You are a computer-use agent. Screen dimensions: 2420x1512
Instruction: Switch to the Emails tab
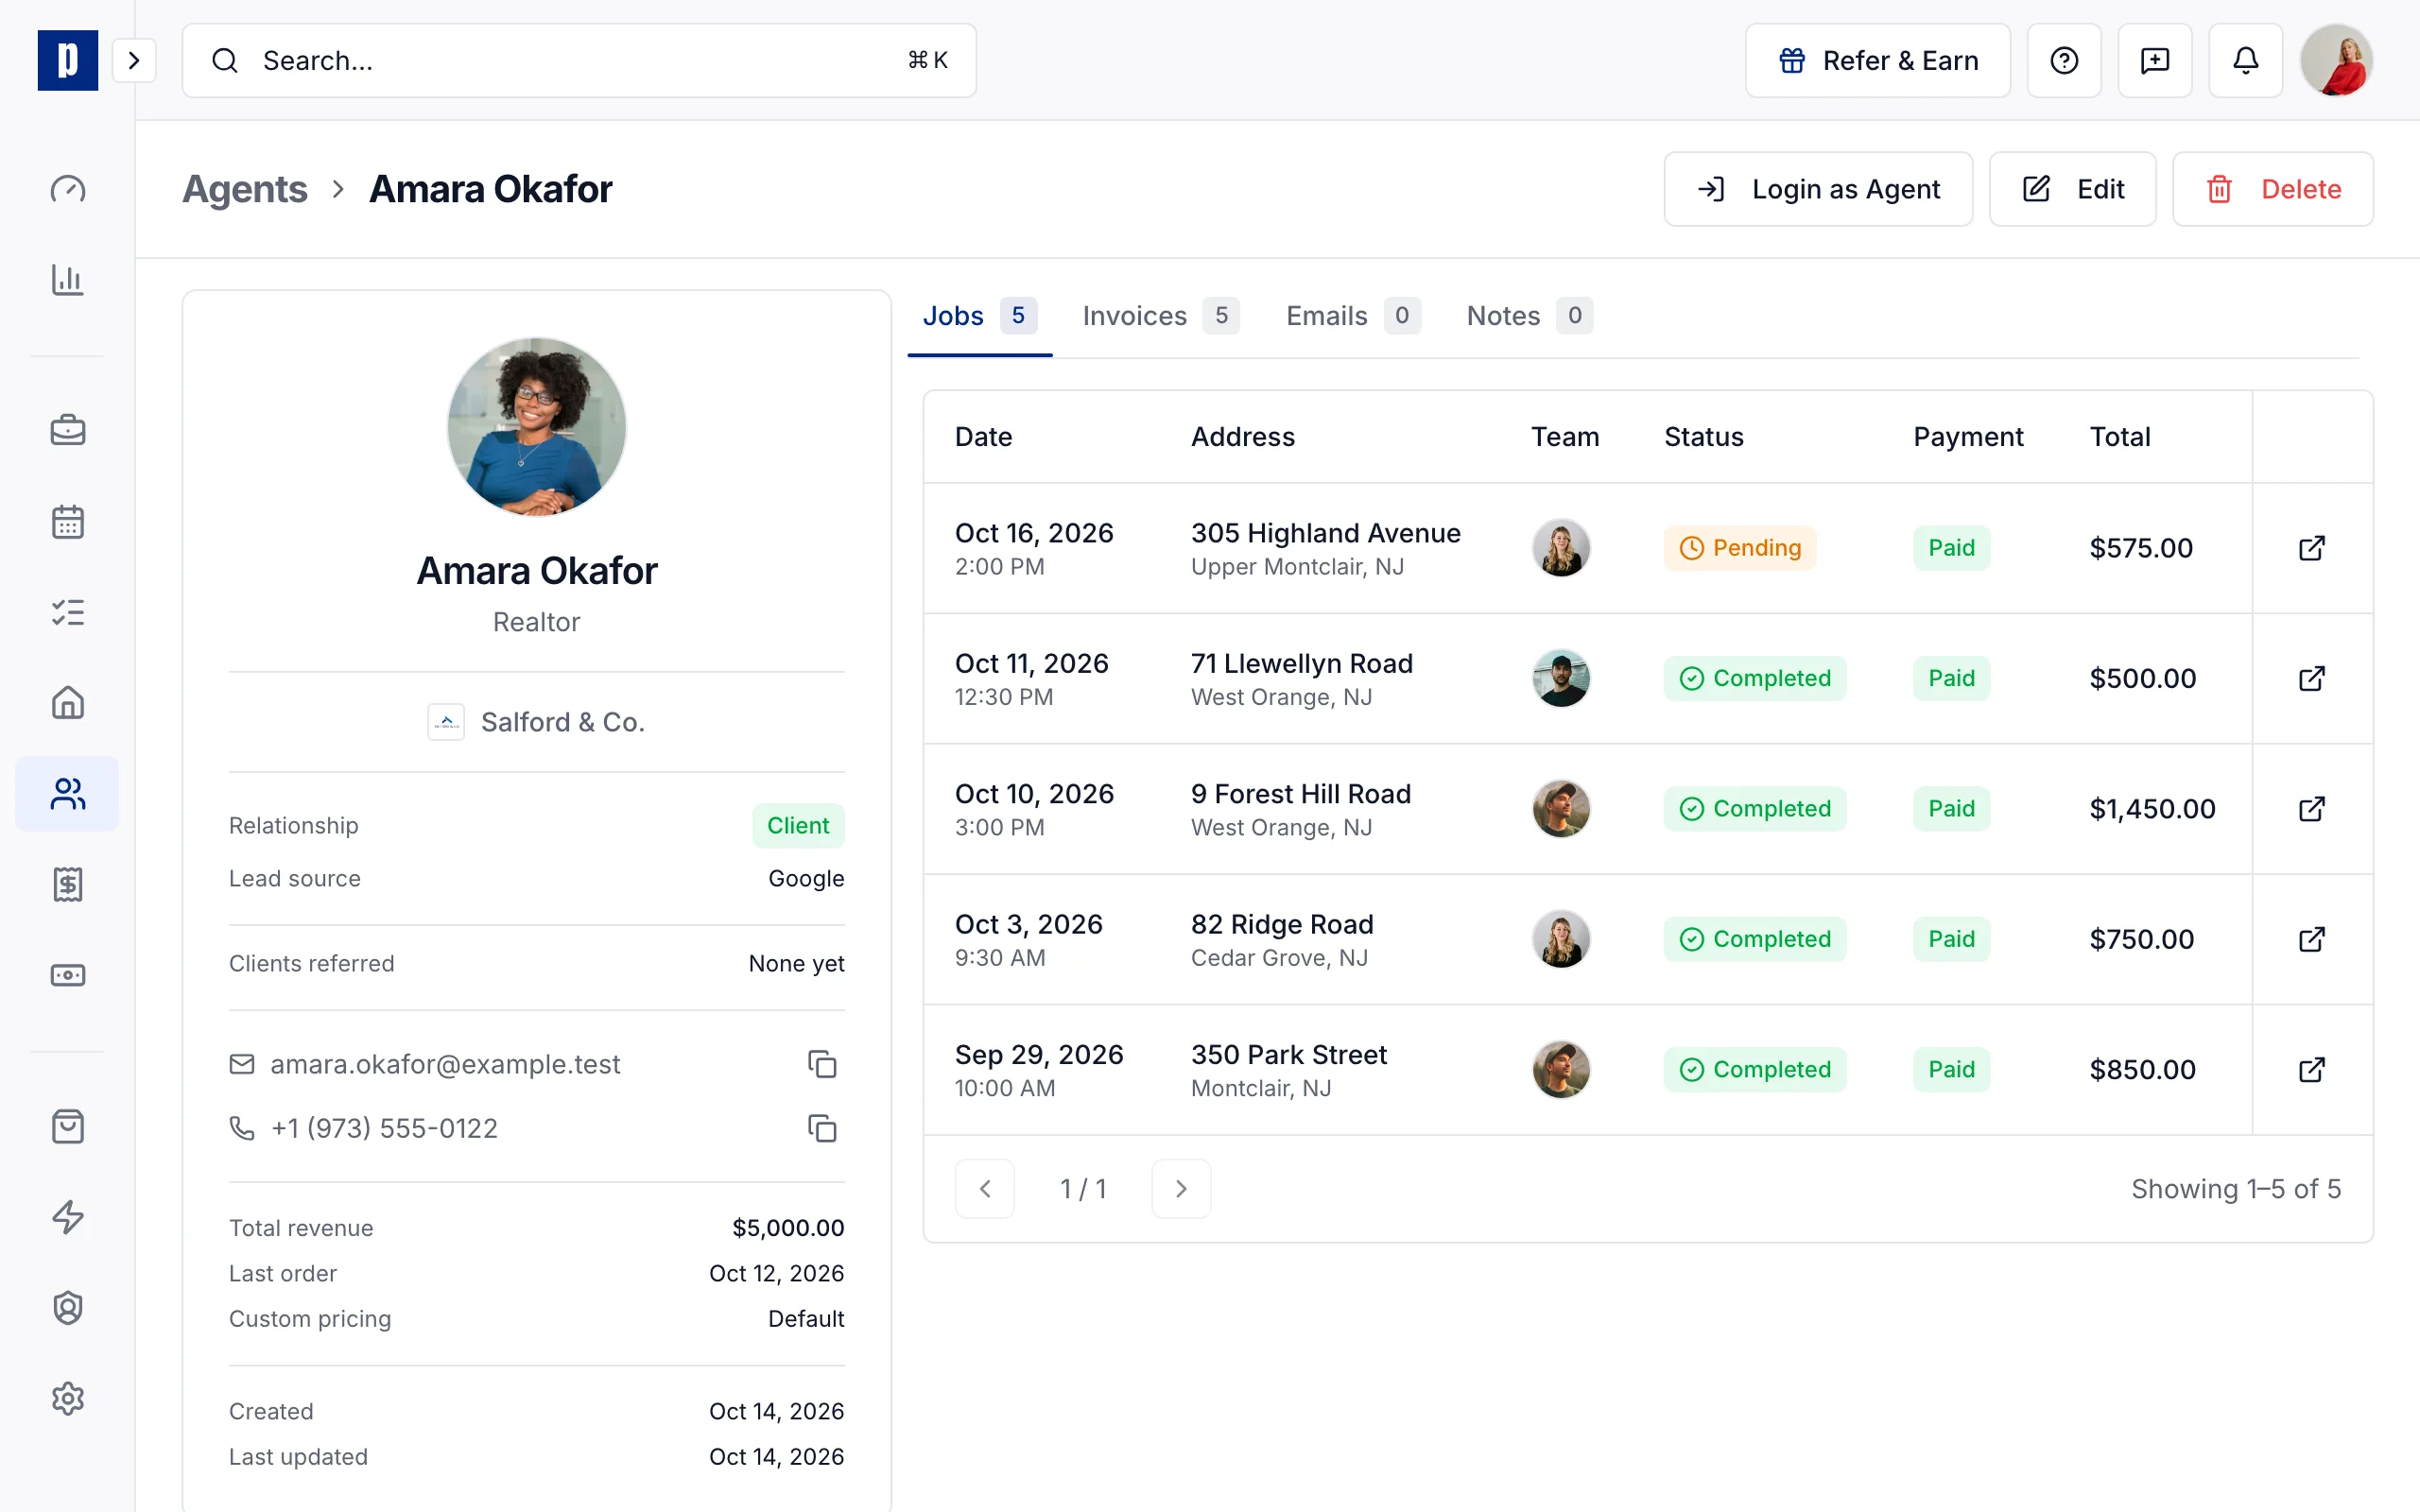coord(1353,316)
